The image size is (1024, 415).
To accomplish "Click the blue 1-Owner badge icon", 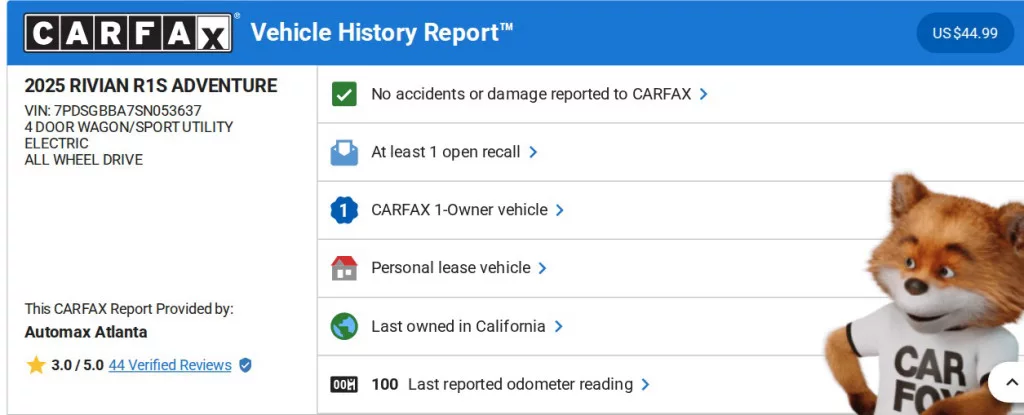I will point(344,210).
